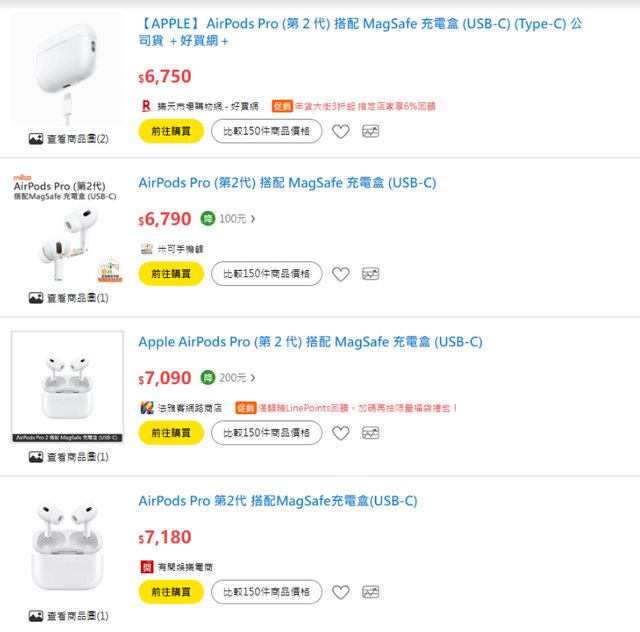Click the 法雅客網路商店 store logo
640x632 pixels.
click(145, 407)
